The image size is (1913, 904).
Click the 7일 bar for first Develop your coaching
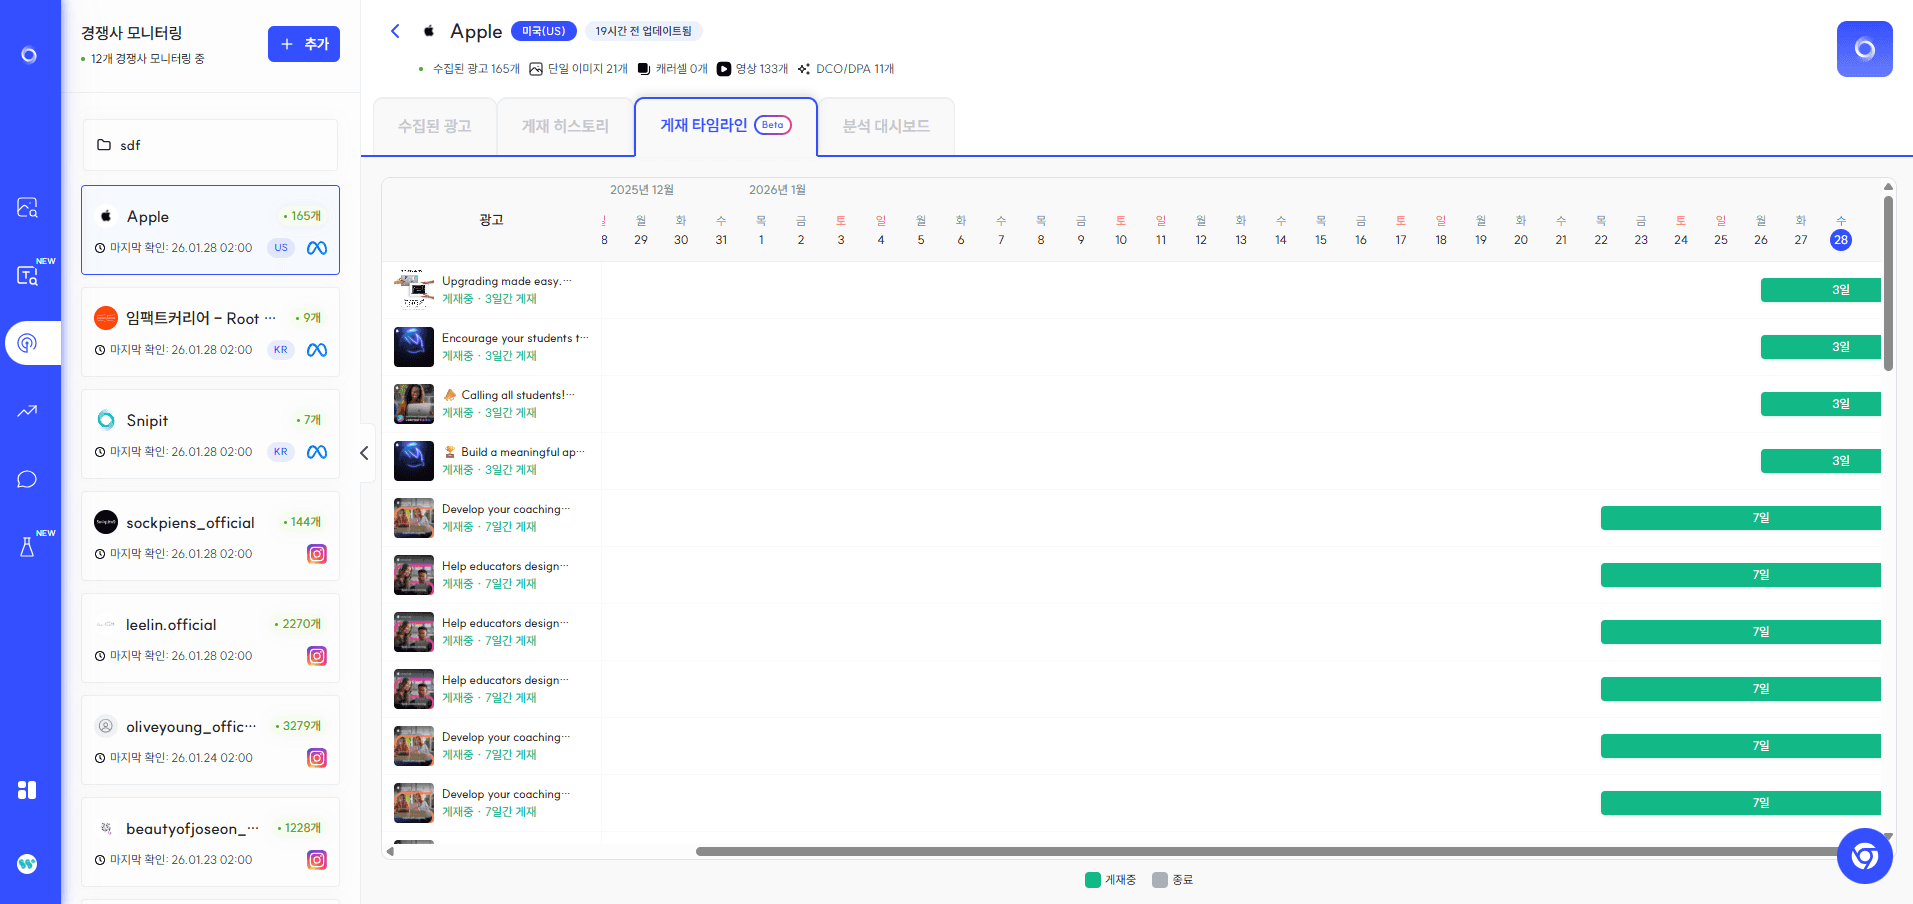(x=1740, y=518)
